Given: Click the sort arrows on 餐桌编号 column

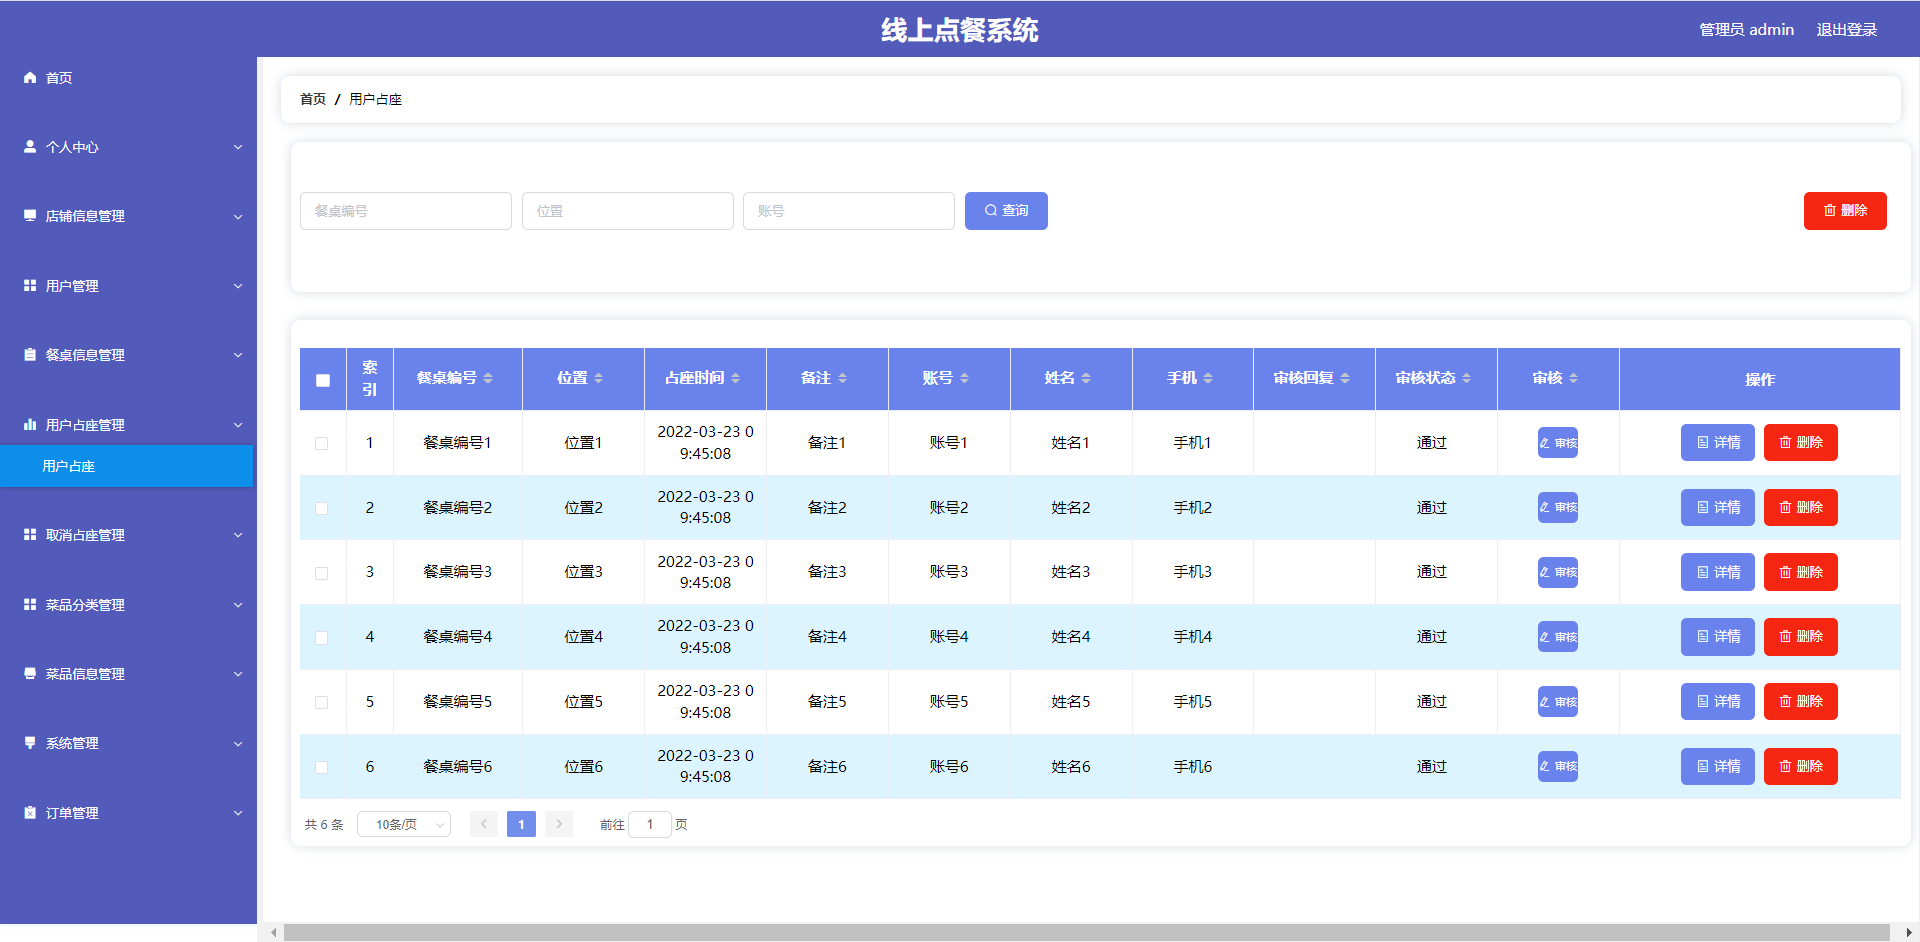Looking at the screenshot, I should [x=488, y=378].
